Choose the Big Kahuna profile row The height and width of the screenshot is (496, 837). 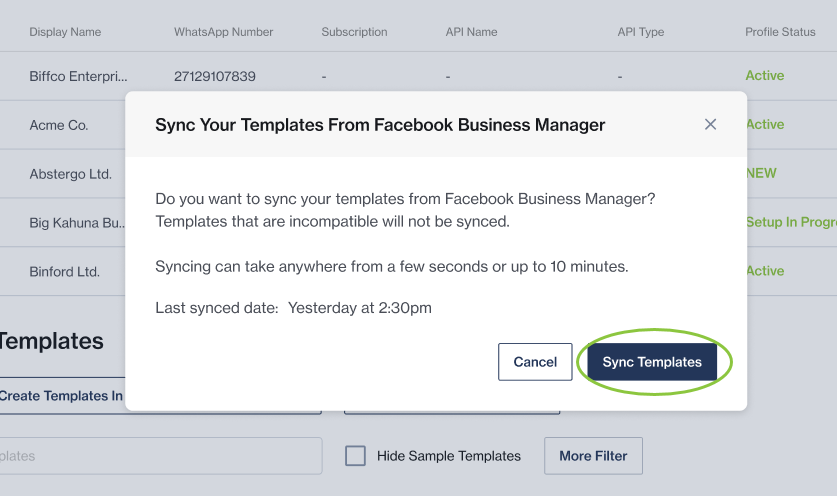[x=76, y=222]
